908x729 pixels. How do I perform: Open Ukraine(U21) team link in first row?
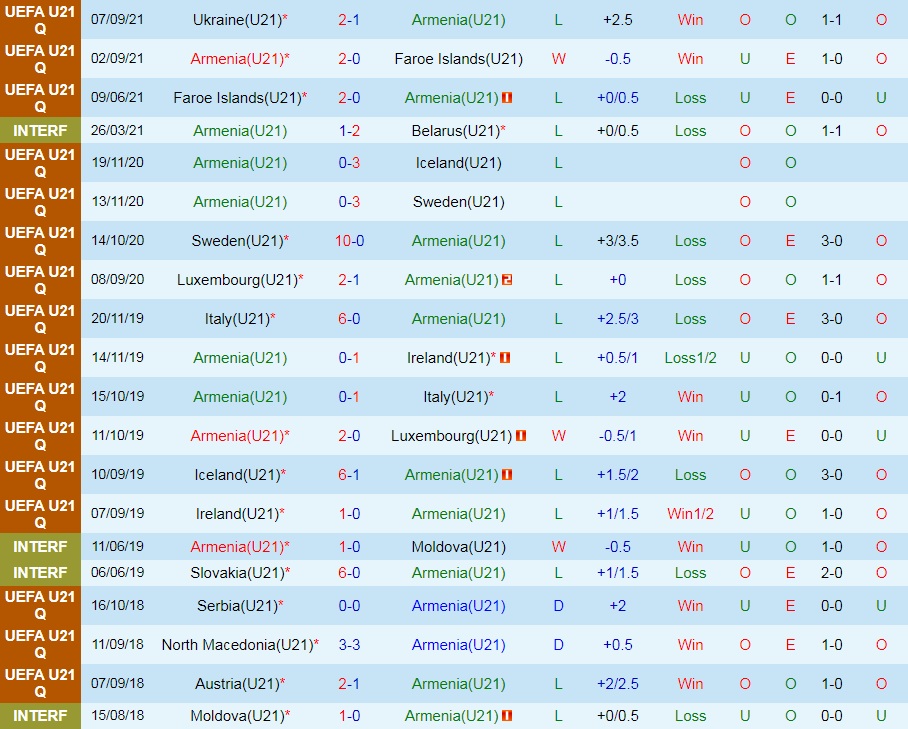[237, 20]
